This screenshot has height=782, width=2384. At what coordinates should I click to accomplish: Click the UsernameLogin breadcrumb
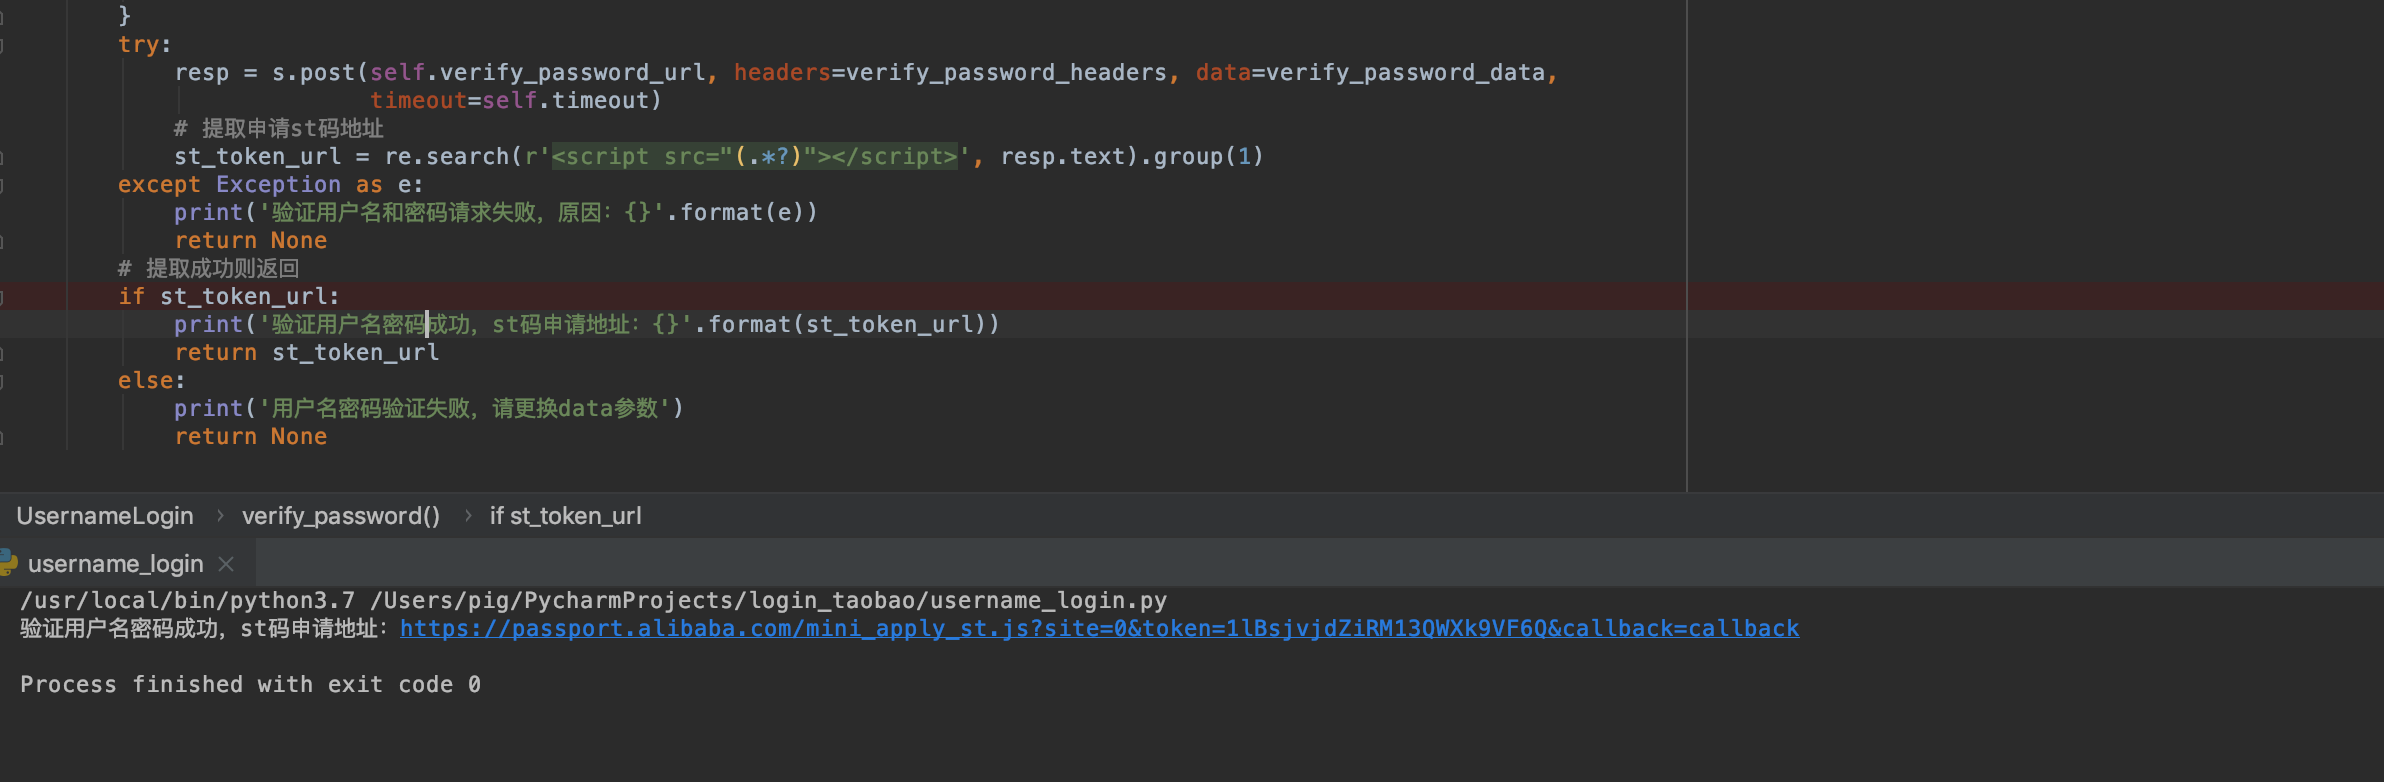tap(105, 516)
